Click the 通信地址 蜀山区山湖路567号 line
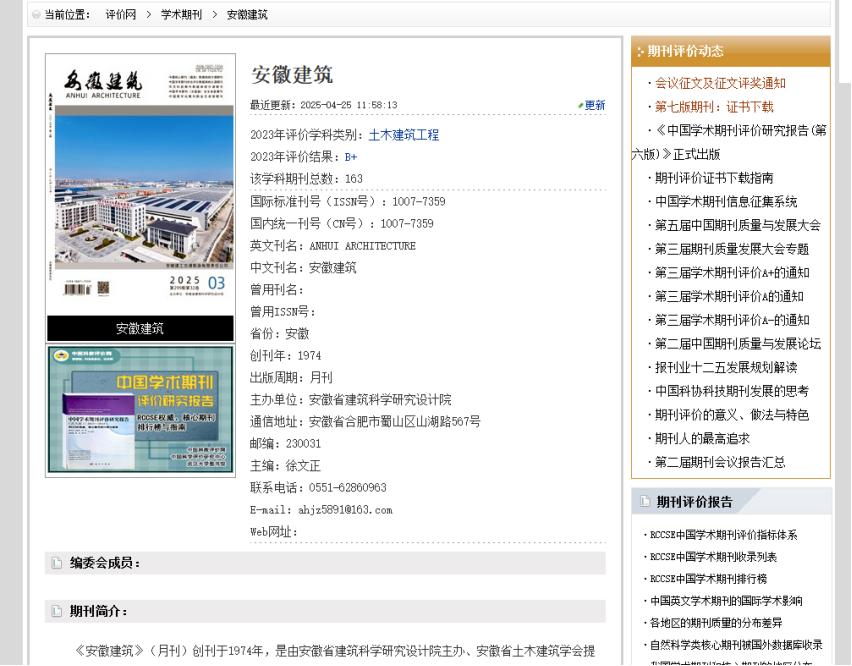Screen dimensions: 852x666 click(x=365, y=422)
